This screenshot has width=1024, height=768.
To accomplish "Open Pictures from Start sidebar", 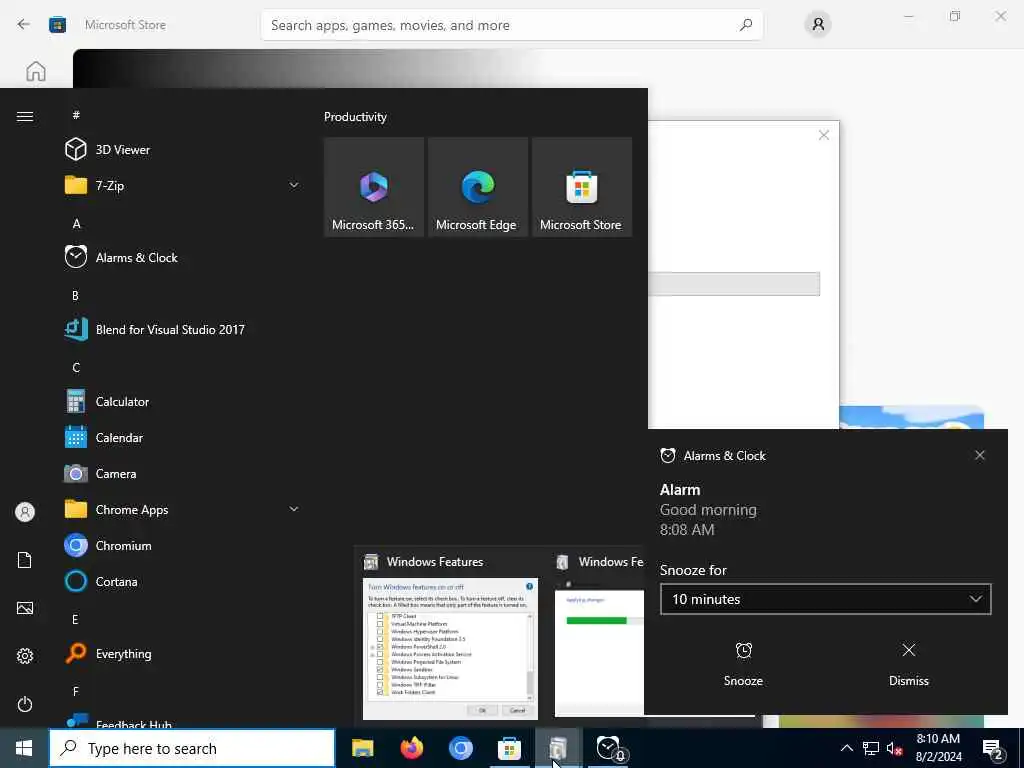I will click(x=25, y=608).
